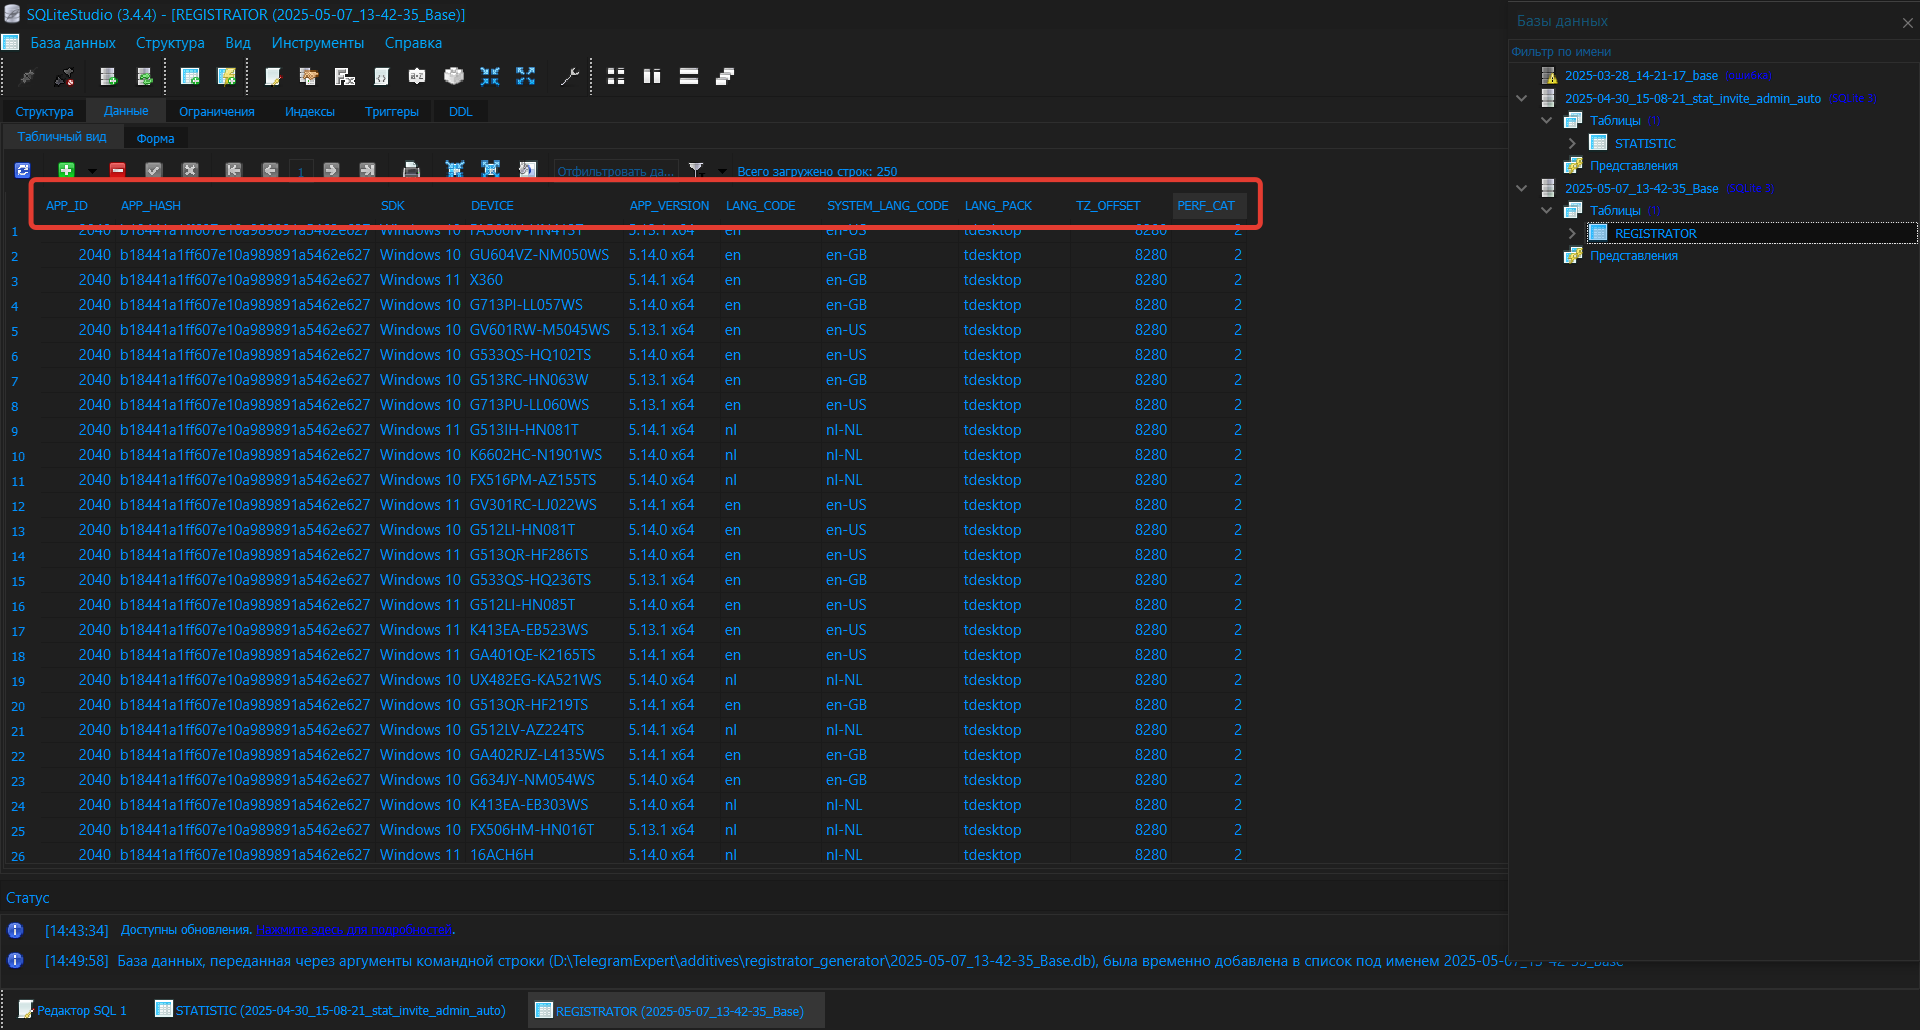This screenshot has height=1030, width=1920.
Task: Open the SQL function editor (Fx) icon
Action: tap(344, 76)
